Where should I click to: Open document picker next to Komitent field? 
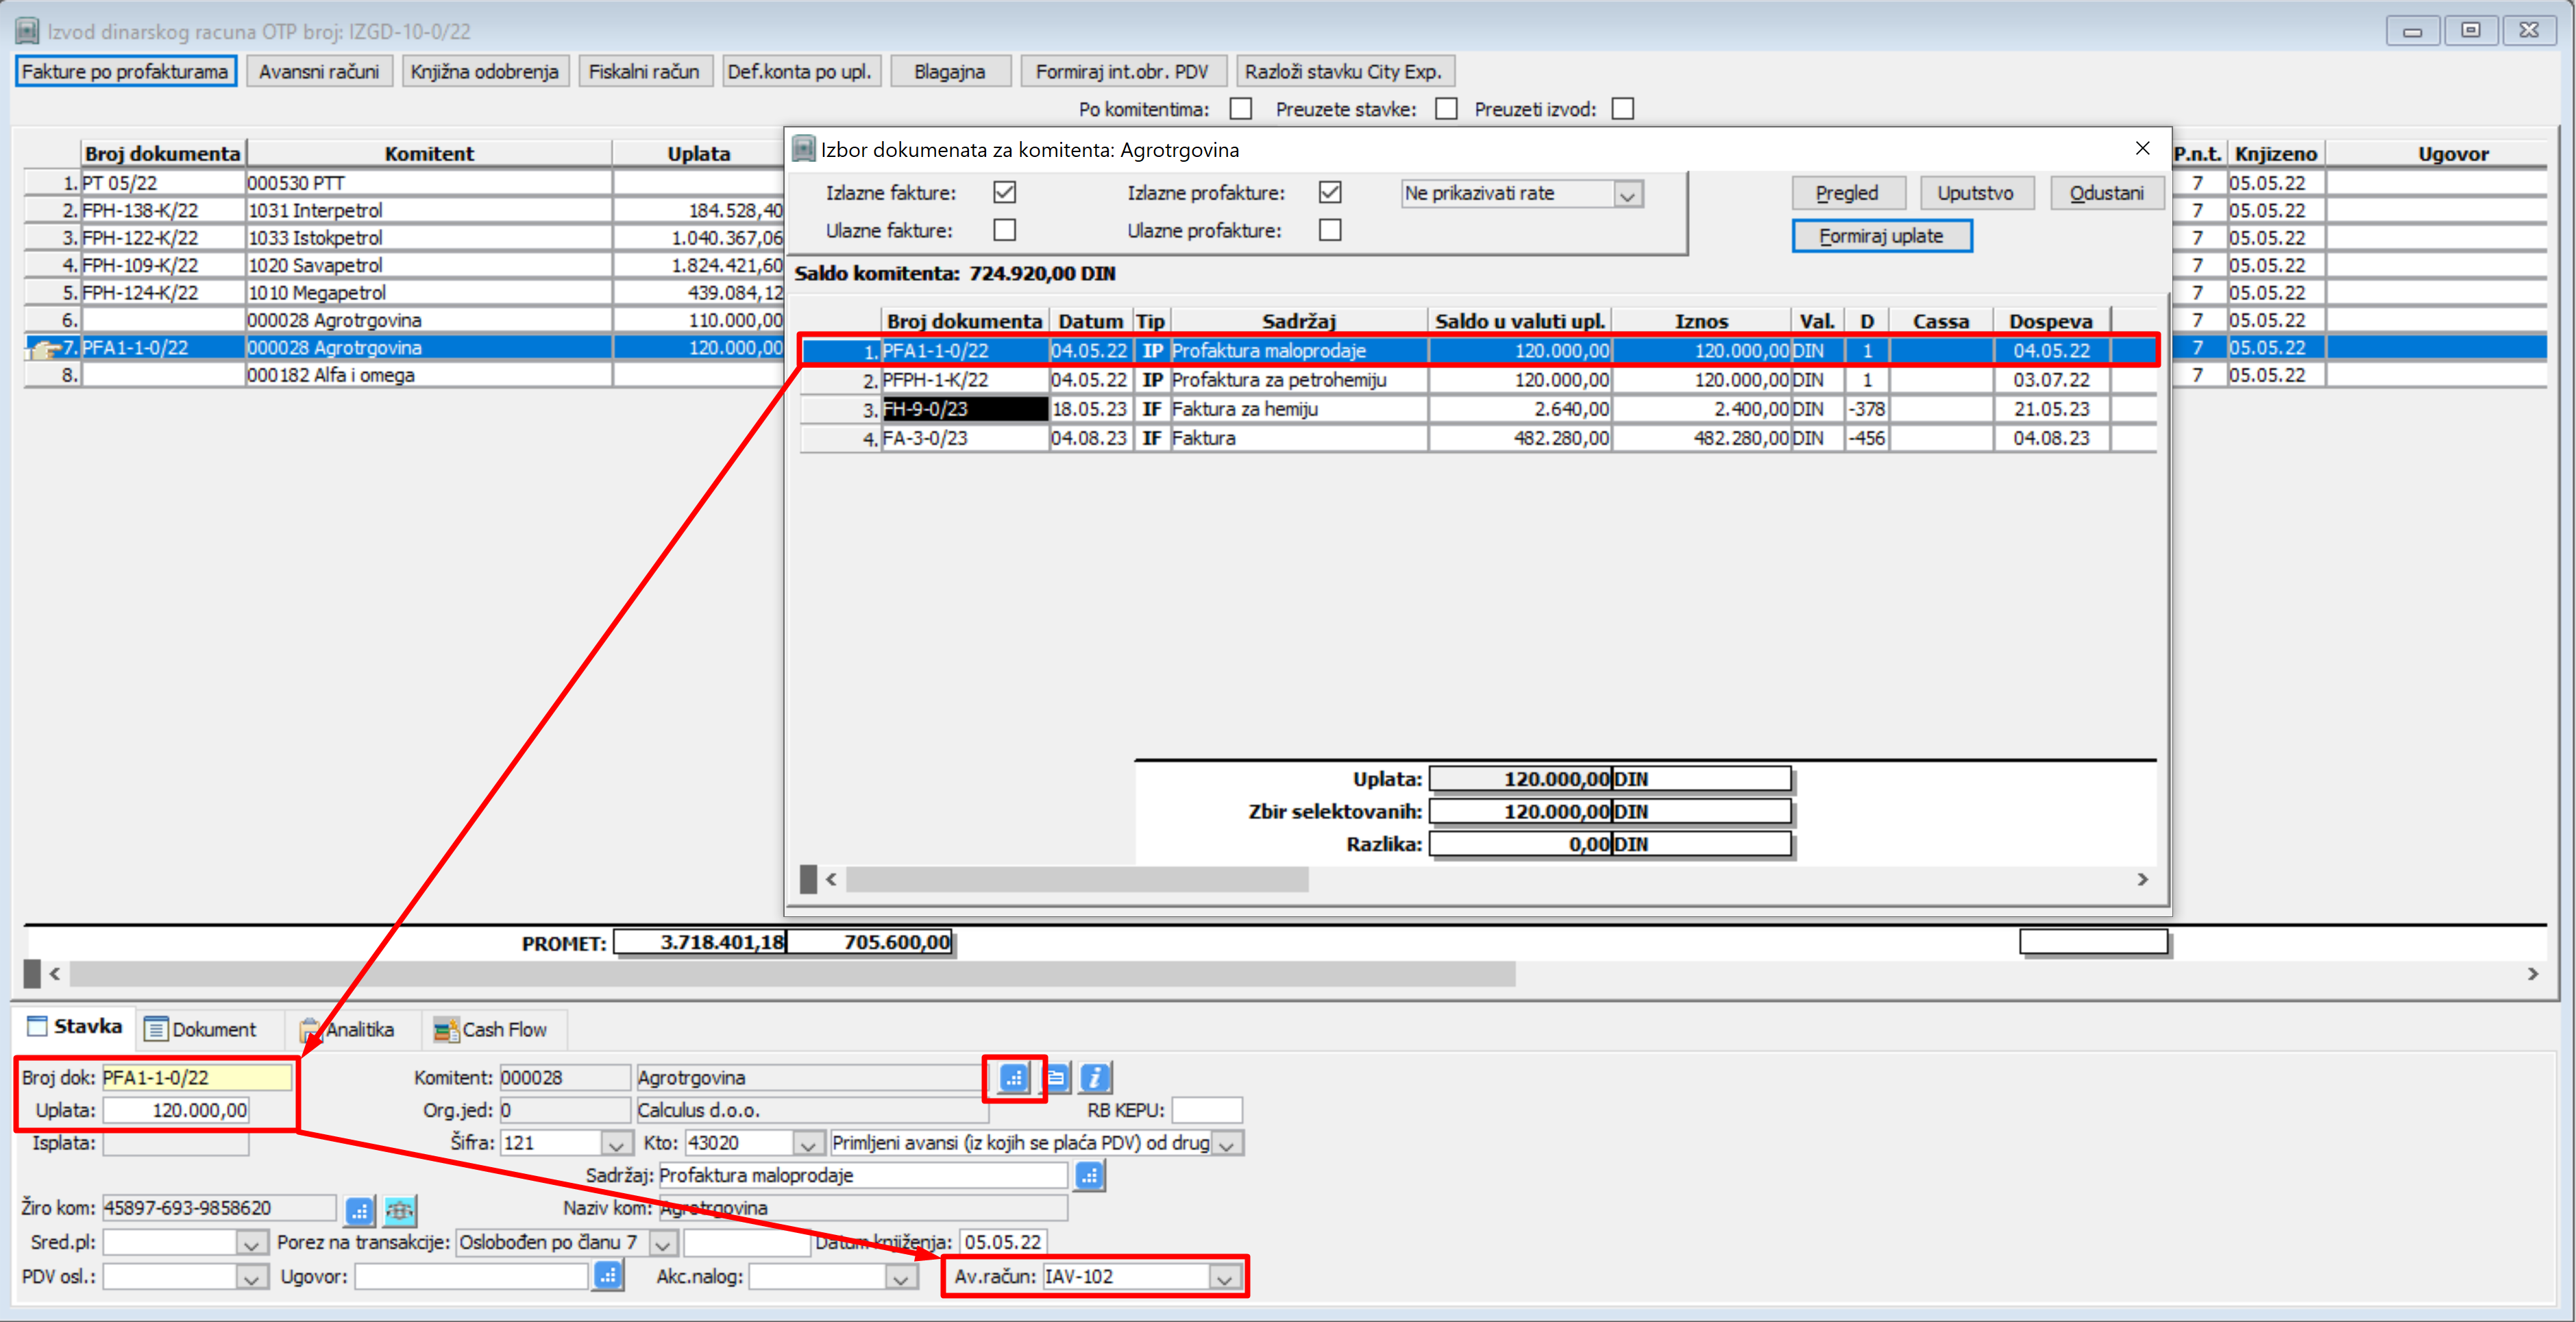[x=1014, y=1077]
